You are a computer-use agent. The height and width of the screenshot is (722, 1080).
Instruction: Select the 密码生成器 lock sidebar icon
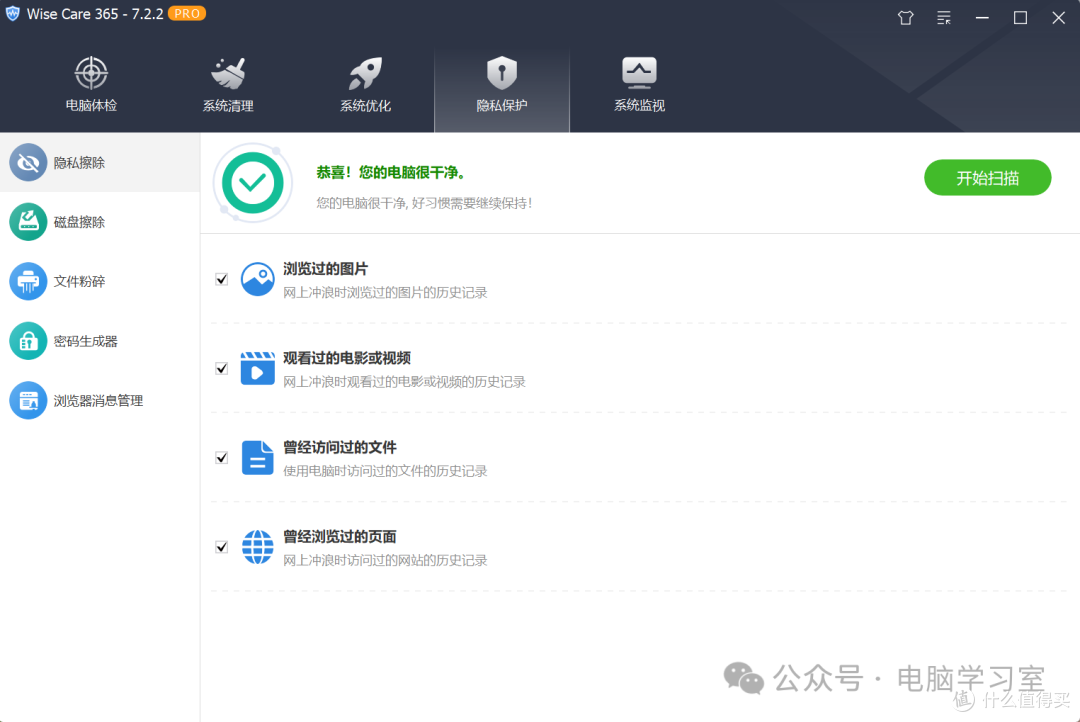(28, 341)
